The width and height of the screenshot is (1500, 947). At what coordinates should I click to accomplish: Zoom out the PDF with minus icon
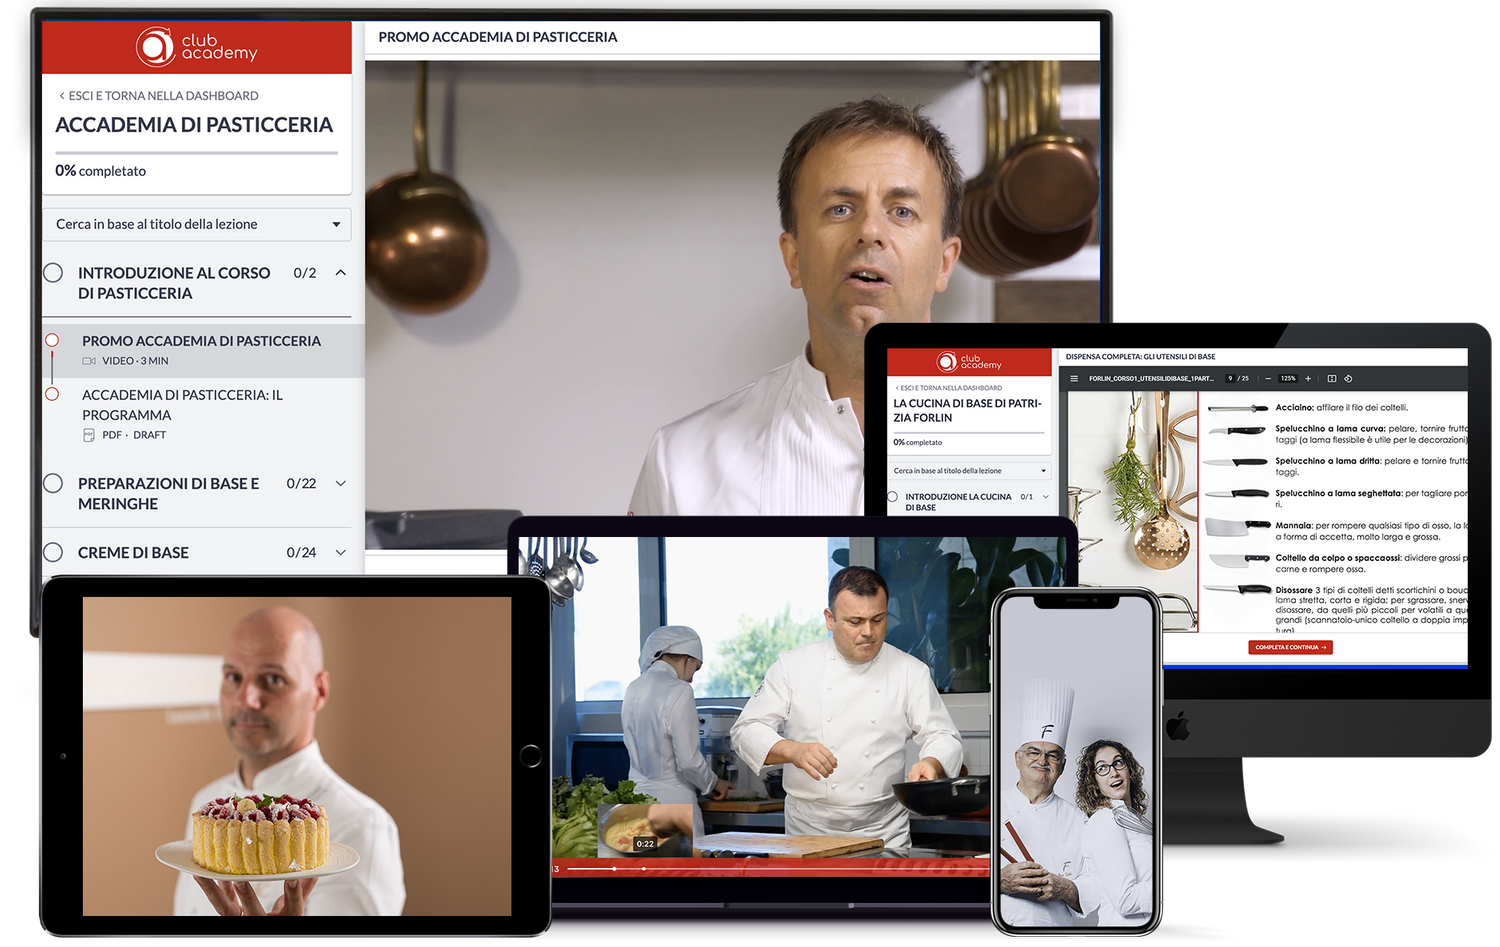point(1268,379)
